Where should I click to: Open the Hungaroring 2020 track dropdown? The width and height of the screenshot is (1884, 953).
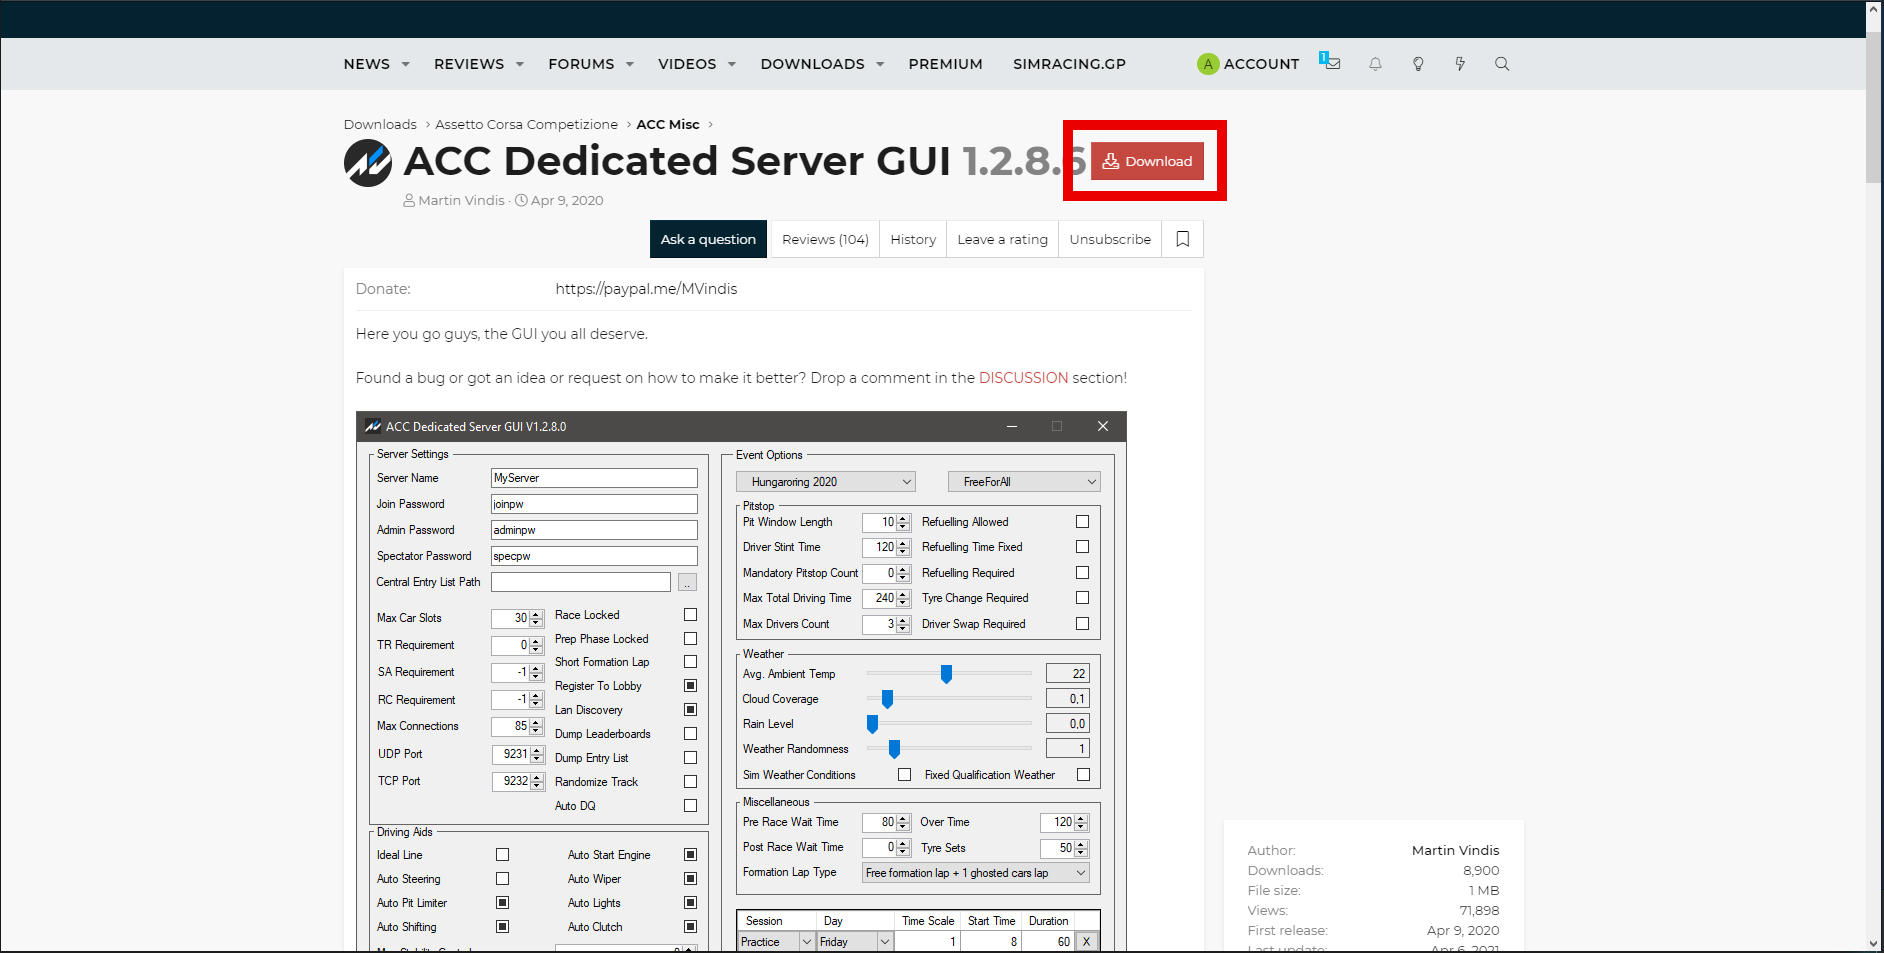[826, 482]
